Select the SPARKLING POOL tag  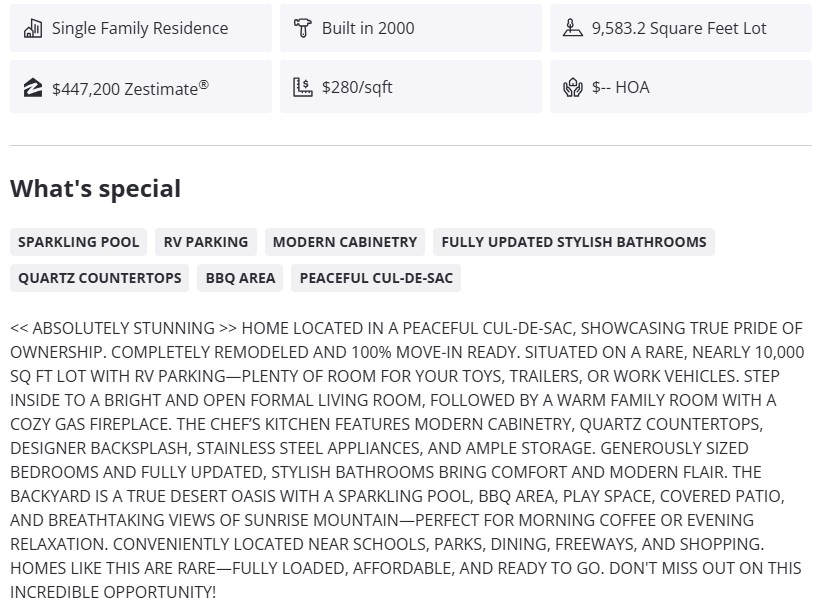coord(79,242)
